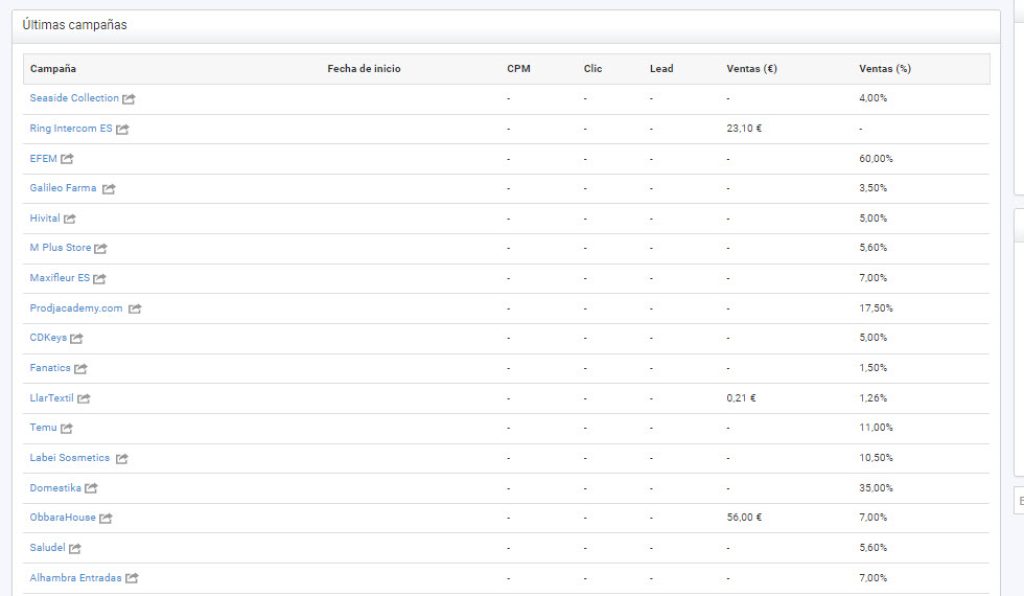
Task: Open the Maxifleur ES external link icon
Action: point(99,279)
